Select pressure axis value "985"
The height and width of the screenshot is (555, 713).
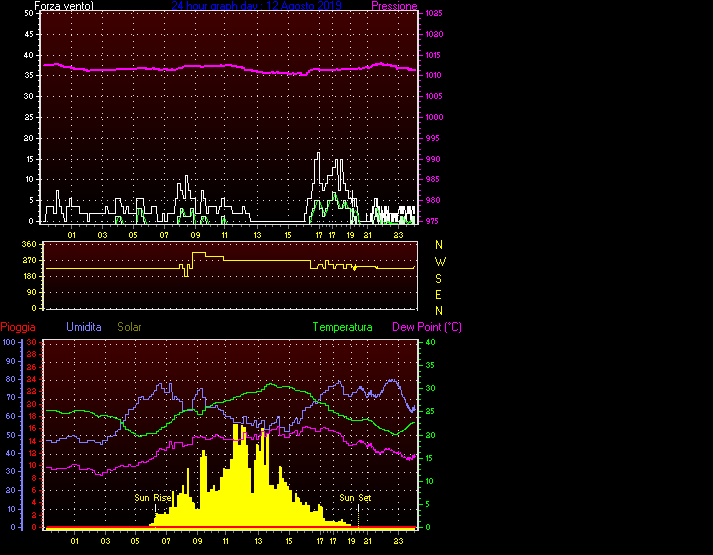[432, 179]
